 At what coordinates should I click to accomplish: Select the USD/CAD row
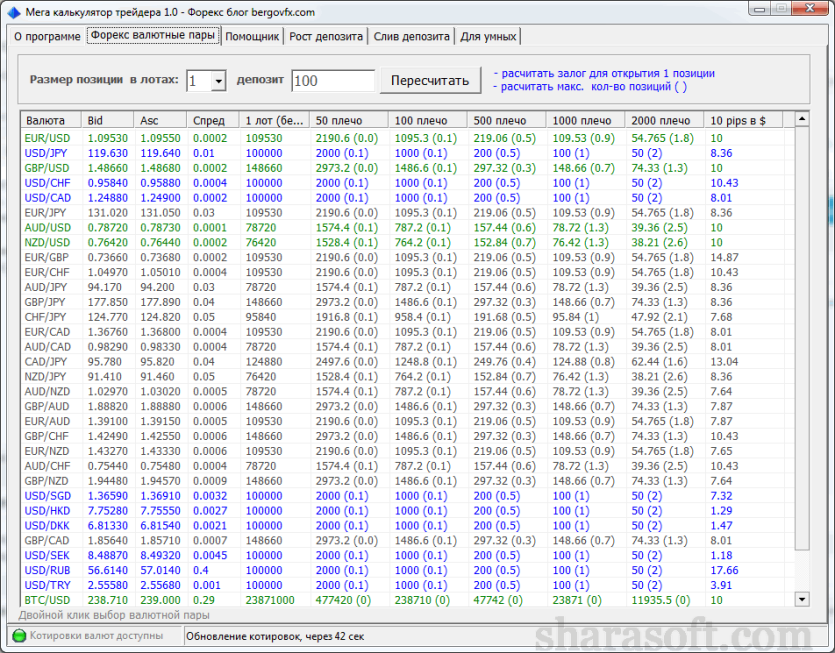pyautogui.click(x=407, y=198)
